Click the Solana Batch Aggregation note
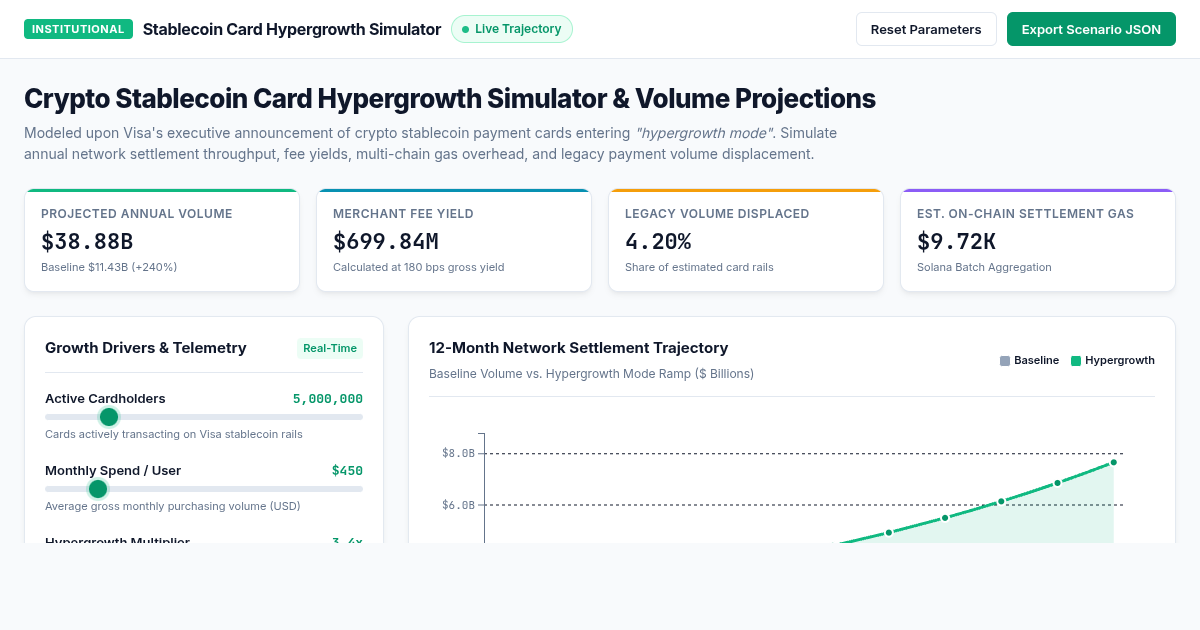Image resolution: width=1200 pixels, height=630 pixels. 984,267
